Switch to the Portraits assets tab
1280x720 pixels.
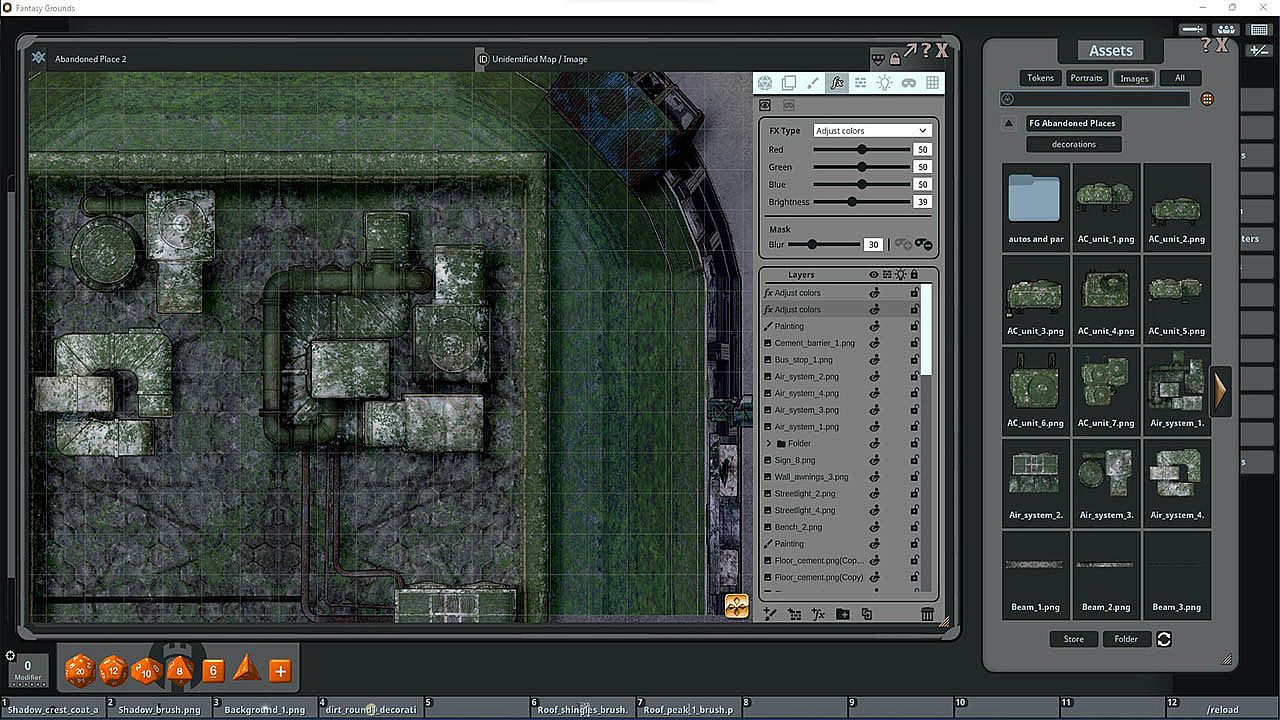pyautogui.click(x=1086, y=78)
